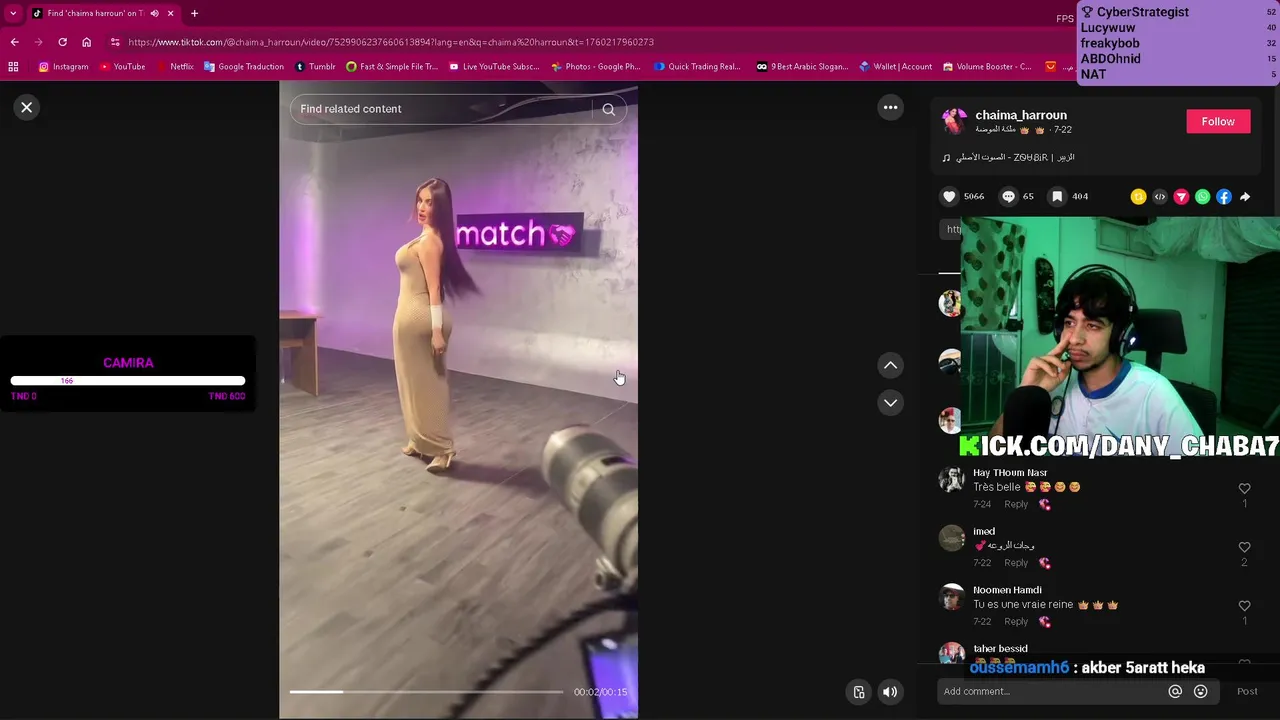Image resolution: width=1280 pixels, height=720 pixels.
Task: Search icon in Find related content box
Action: [x=608, y=109]
